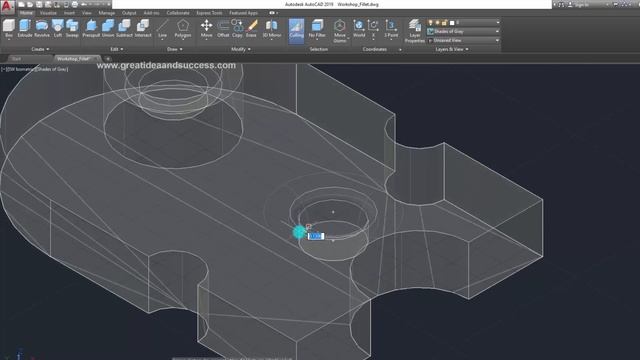Expand the Draw panel
This screenshot has height=360, width=640.
tap(175, 49)
